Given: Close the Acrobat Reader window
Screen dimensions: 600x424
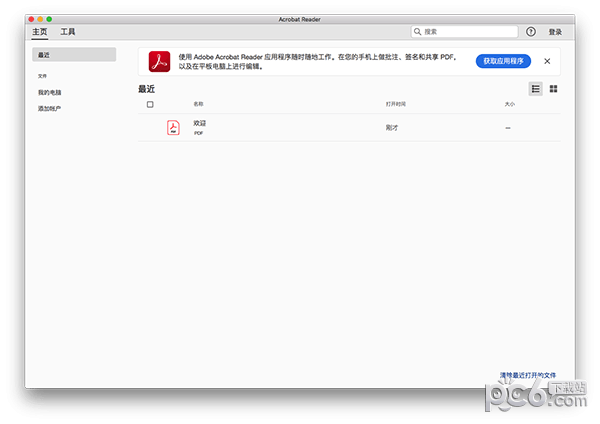Looking at the screenshot, I should pyautogui.click(x=31, y=19).
